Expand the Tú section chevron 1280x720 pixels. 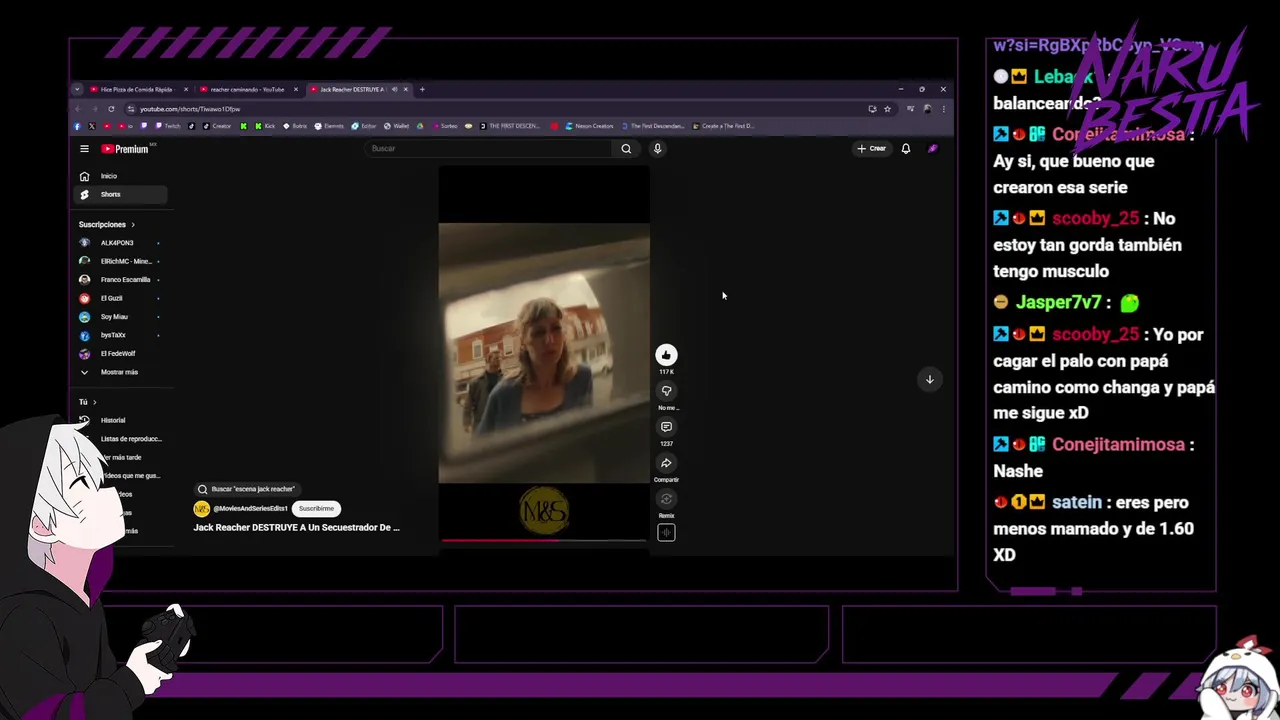tap(94, 402)
